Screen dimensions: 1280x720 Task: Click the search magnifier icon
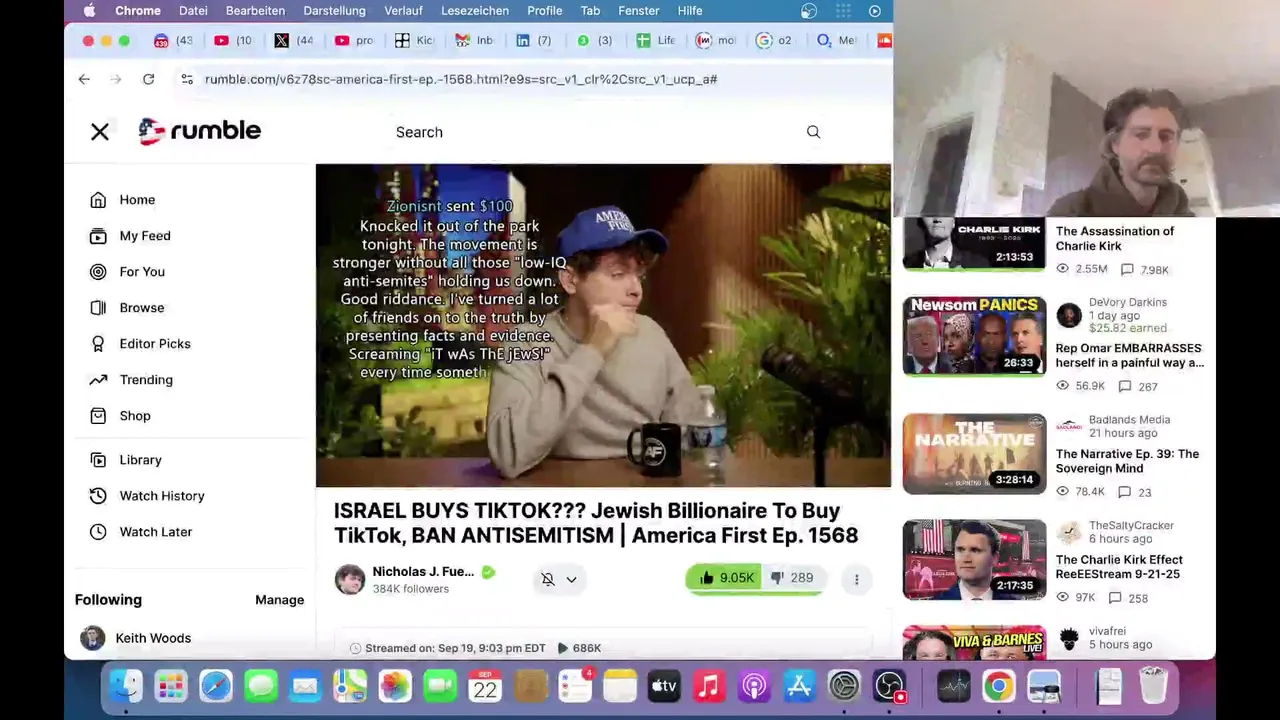813,132
